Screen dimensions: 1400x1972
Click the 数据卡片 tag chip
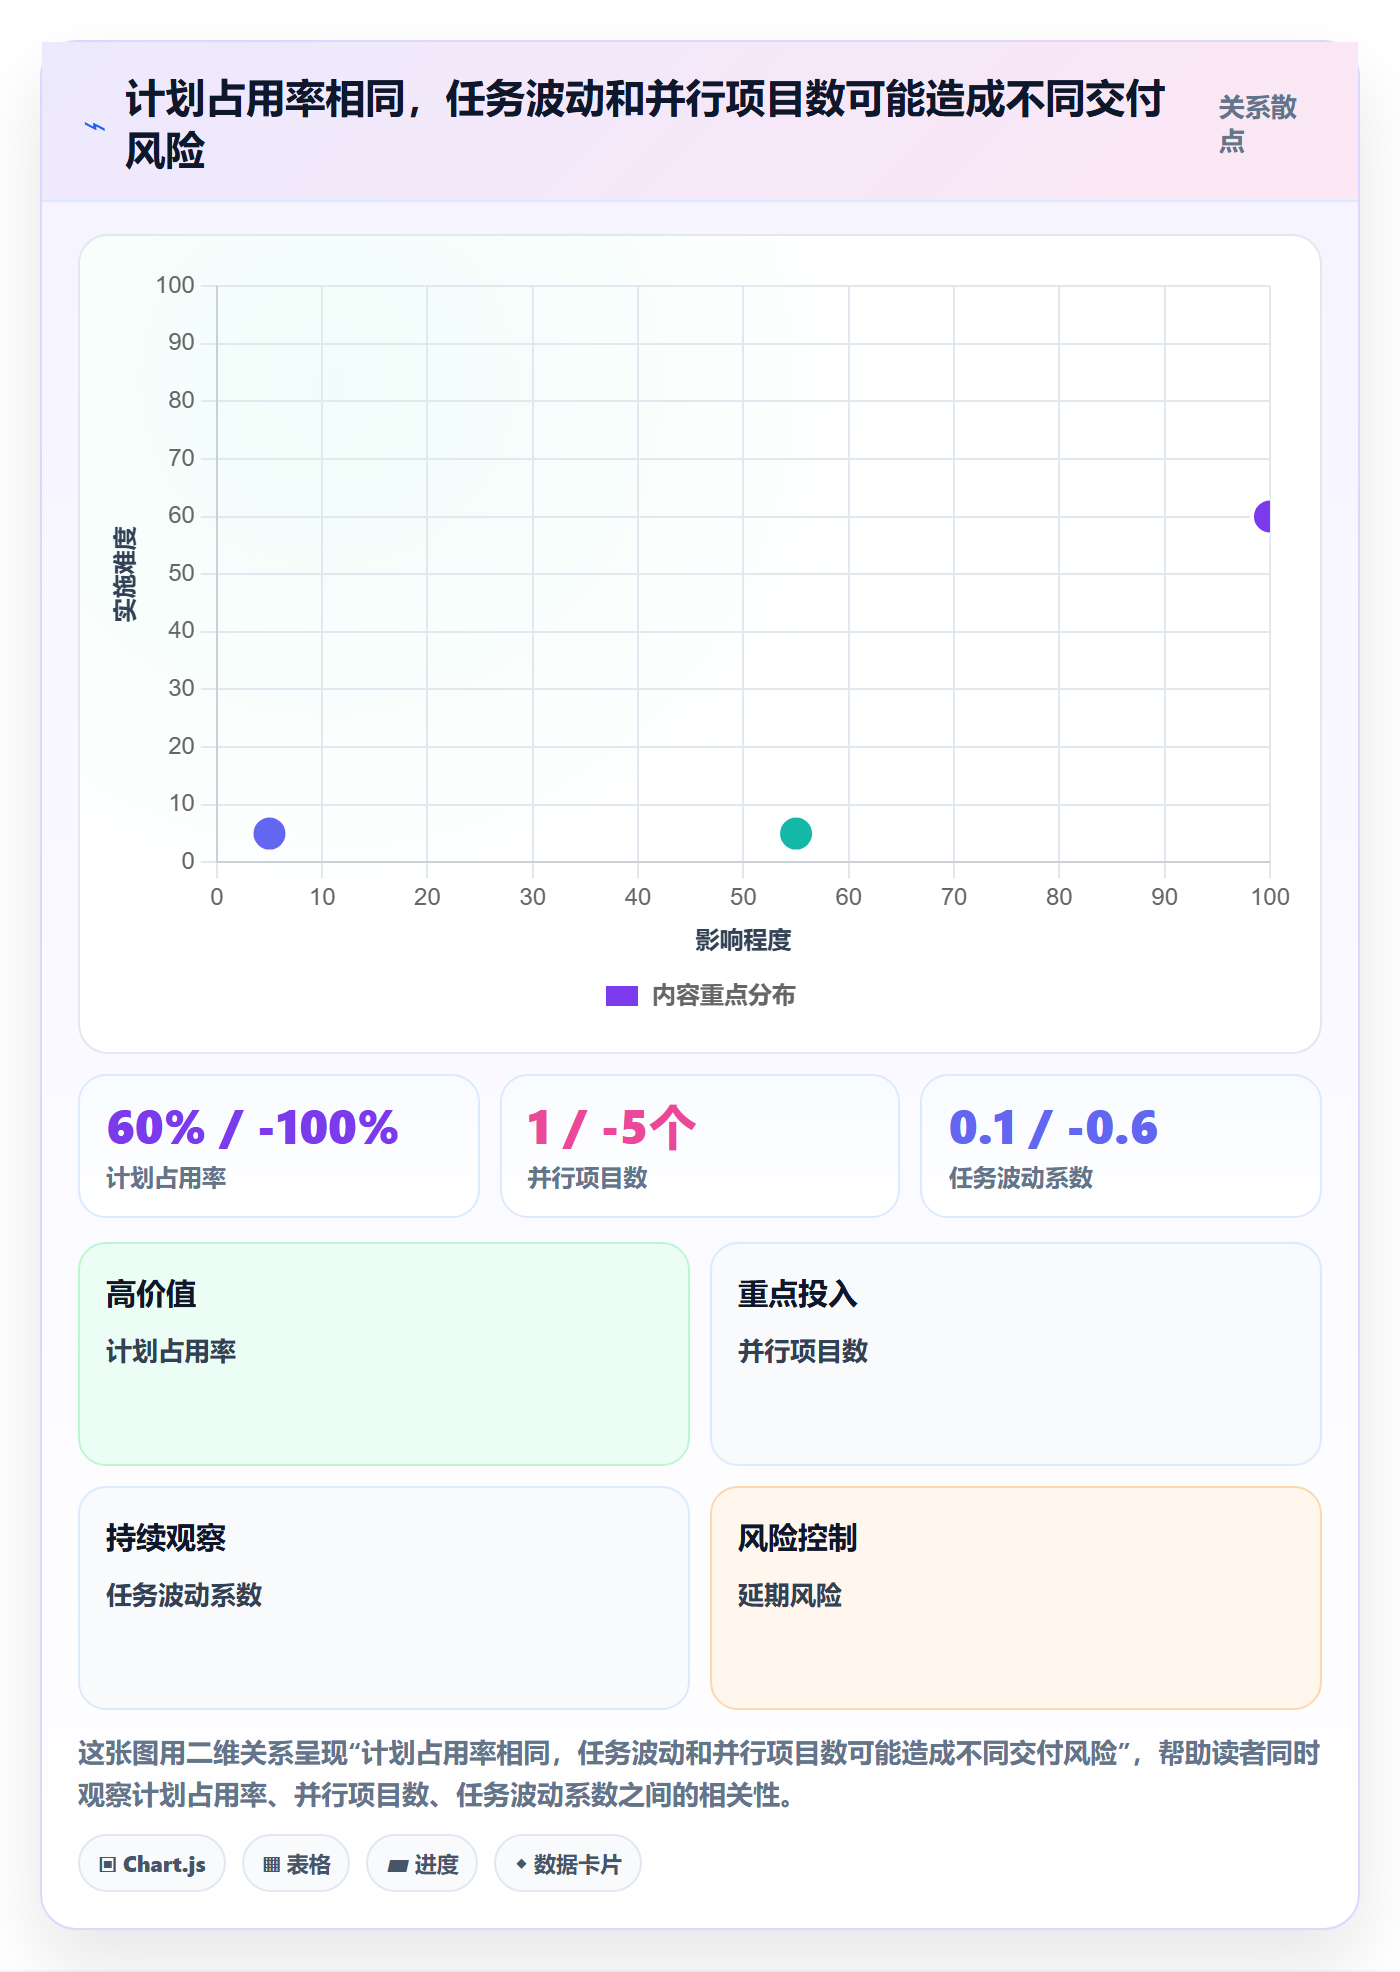(568, 1864)
